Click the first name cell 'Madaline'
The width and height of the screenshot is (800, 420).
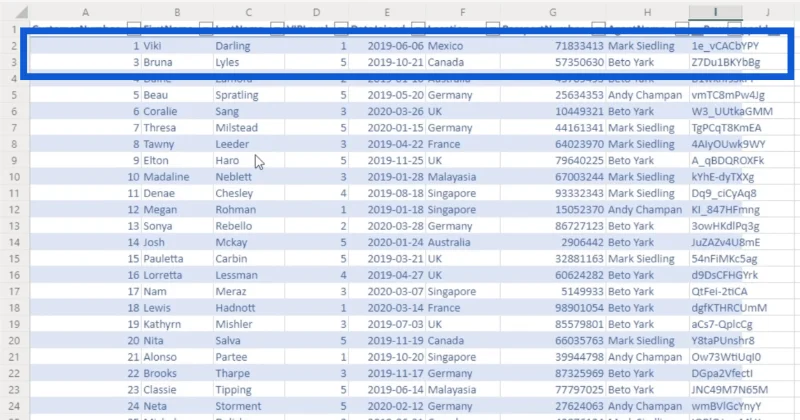(177, 177)
